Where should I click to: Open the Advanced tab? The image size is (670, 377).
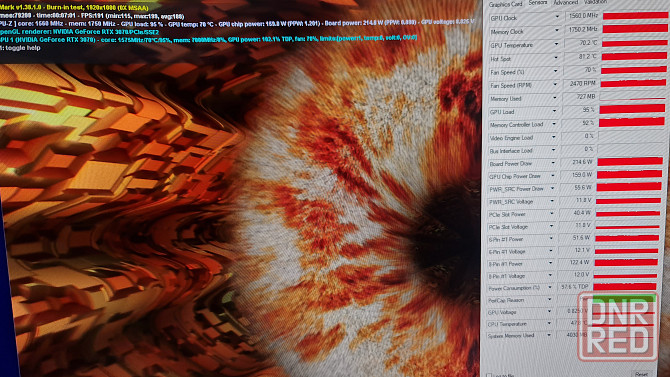(x=566, y=3)
